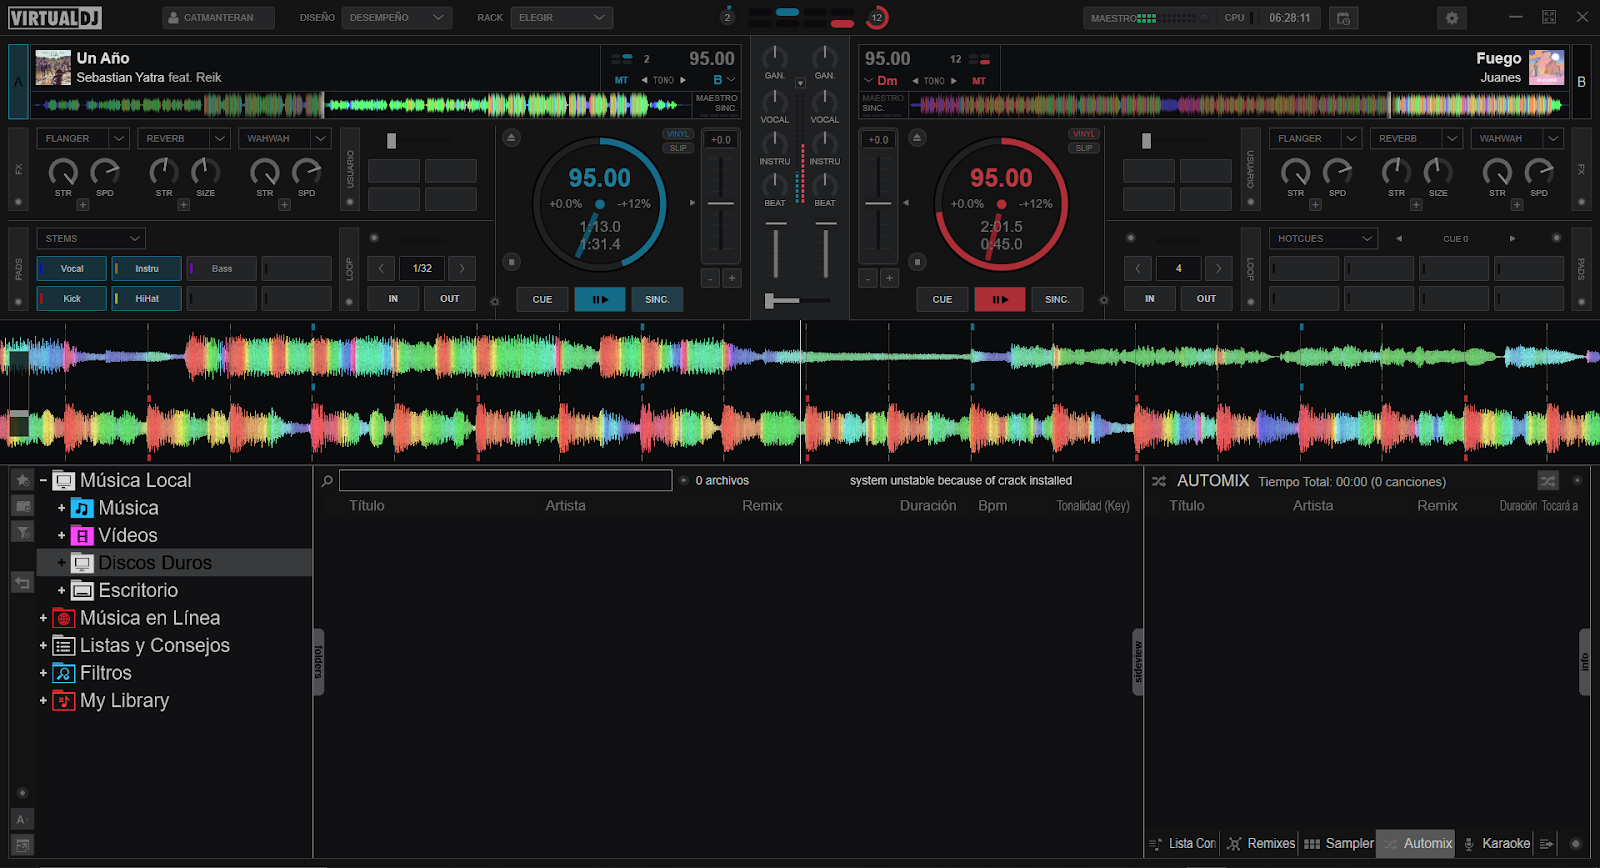Open the Lista Con tab
The height and width of the screenshot is (868, 1600).
tap(1182, 844)
